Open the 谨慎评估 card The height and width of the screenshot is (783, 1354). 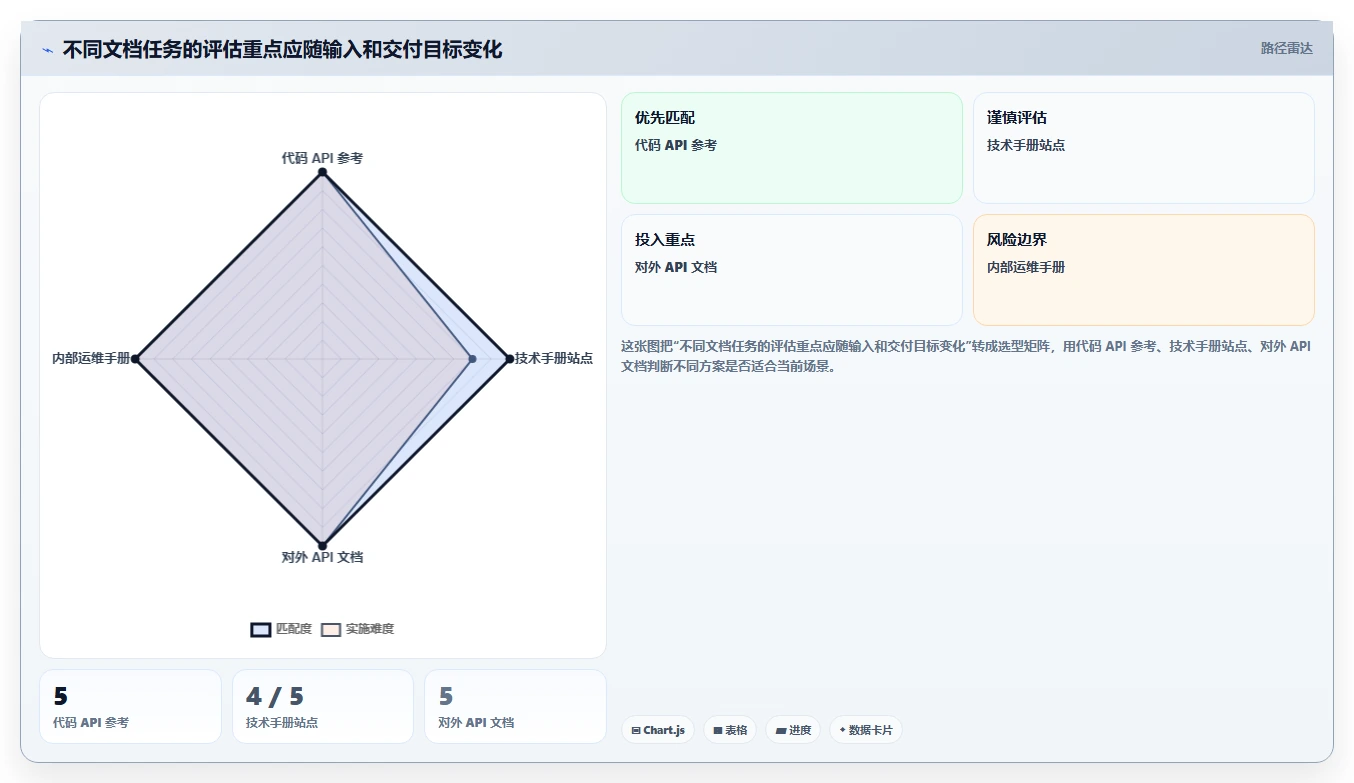coord(1143,148)
